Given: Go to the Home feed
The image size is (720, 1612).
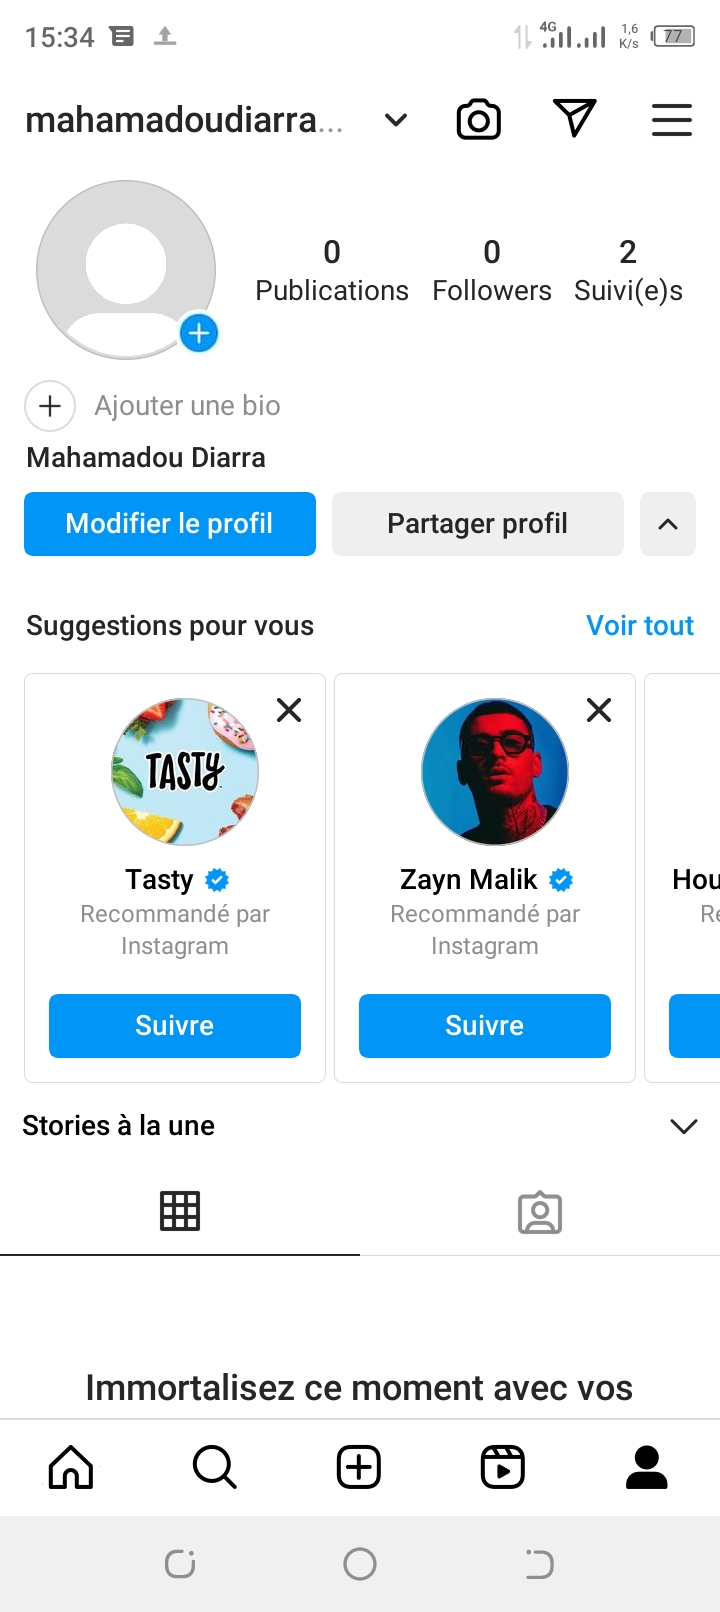Looking at the screenshot, I should [71, 1467].
